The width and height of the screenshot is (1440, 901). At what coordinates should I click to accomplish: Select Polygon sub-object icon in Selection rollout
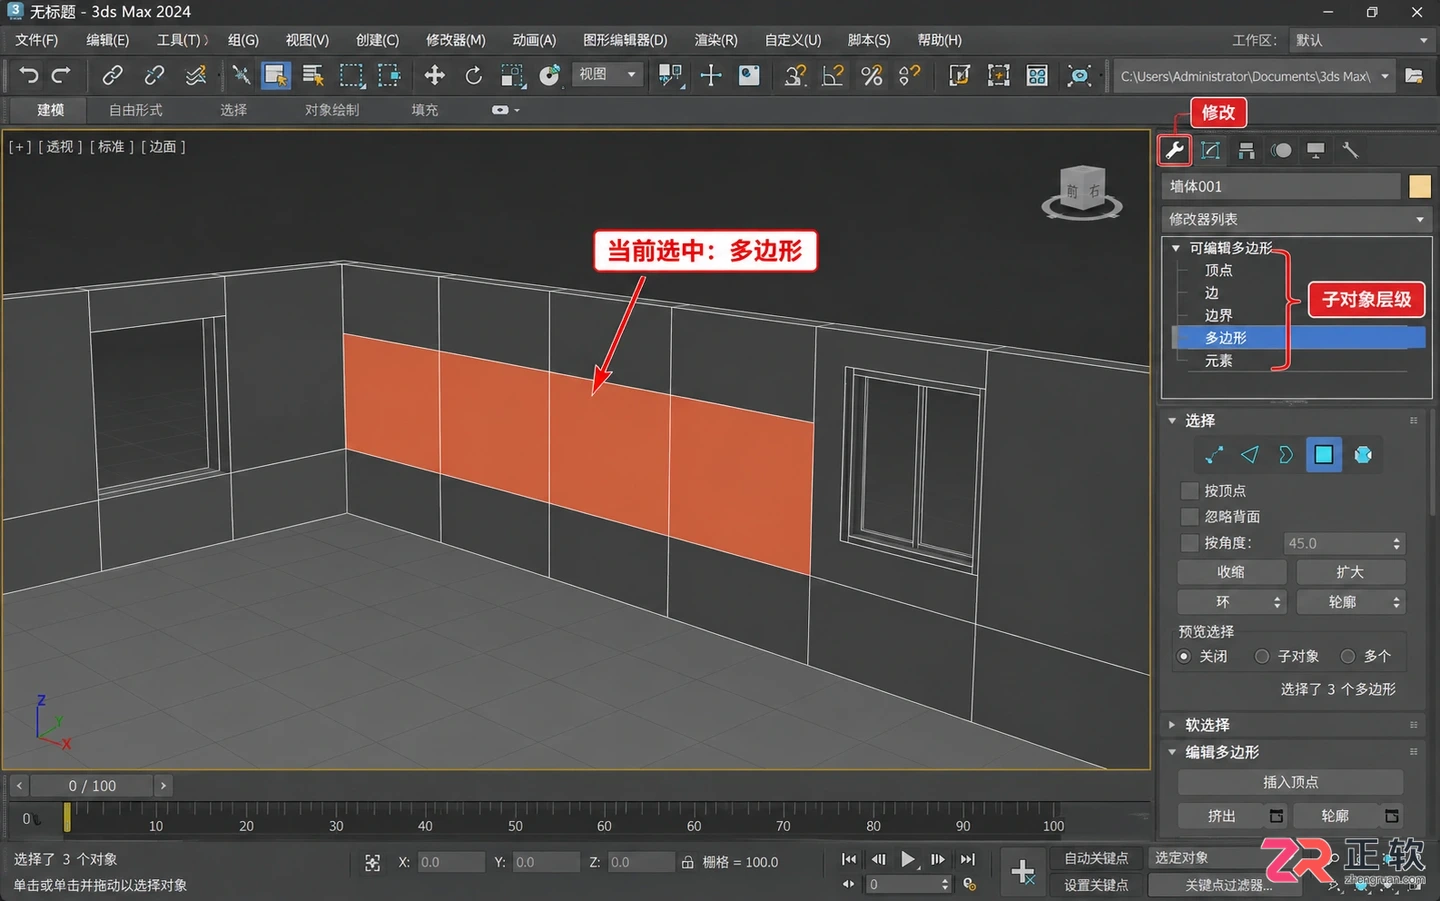(1323, 455)
